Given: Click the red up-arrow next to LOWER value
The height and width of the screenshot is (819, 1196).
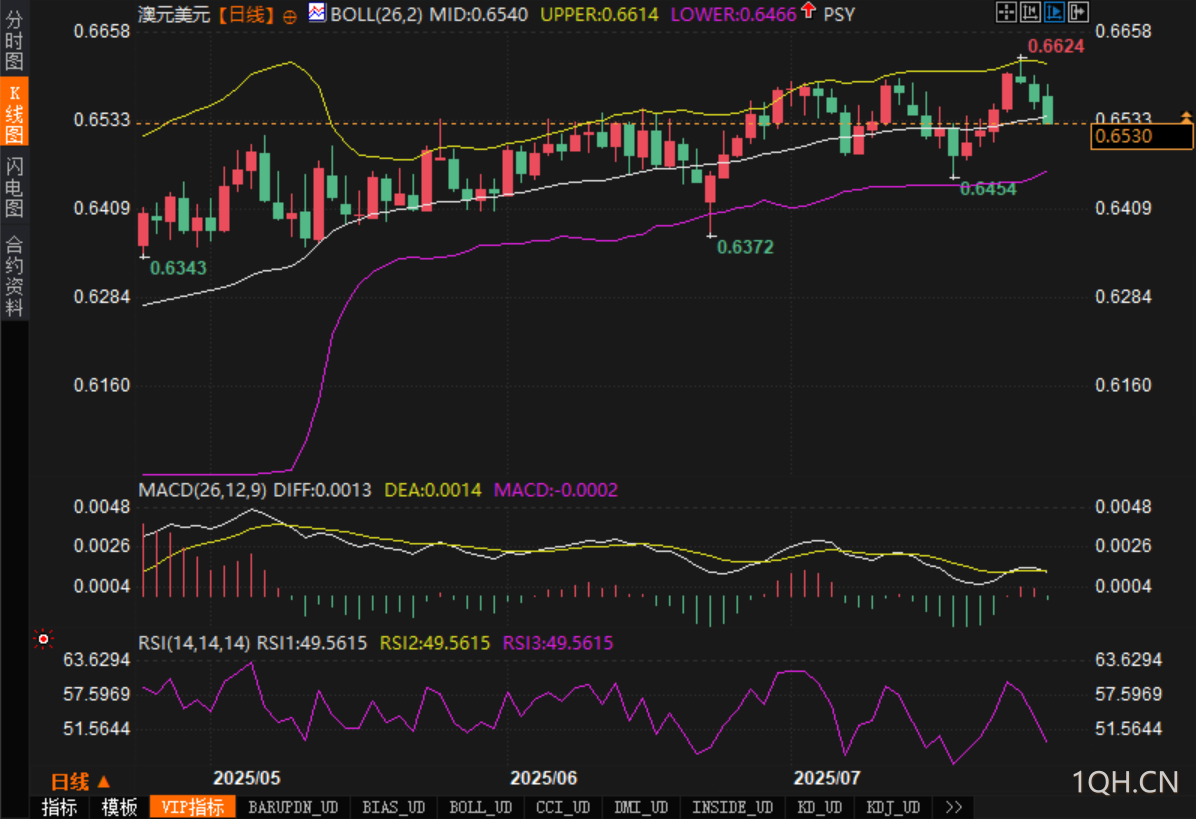Looking at the screenshot, I should tap(809, 11).
